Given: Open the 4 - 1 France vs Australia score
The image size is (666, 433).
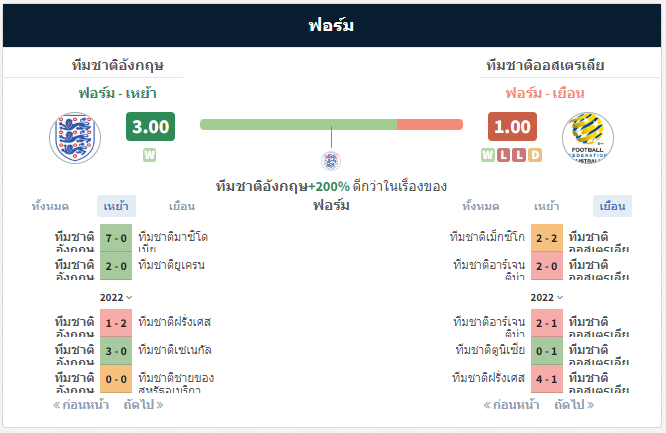Looking at the screenshot, I should coord(547,379).
